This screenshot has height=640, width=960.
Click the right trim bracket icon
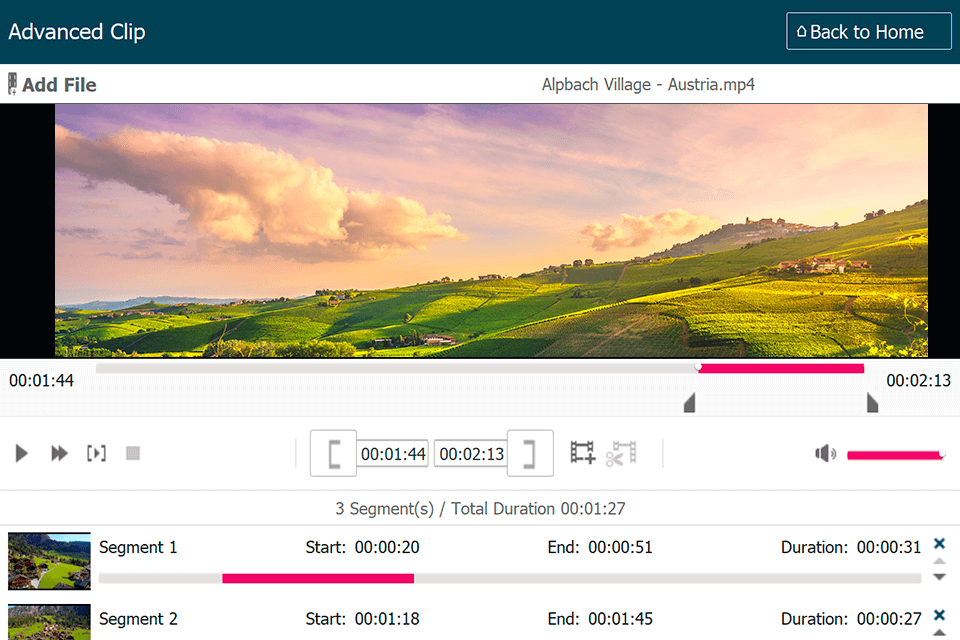tap(530, 453)
